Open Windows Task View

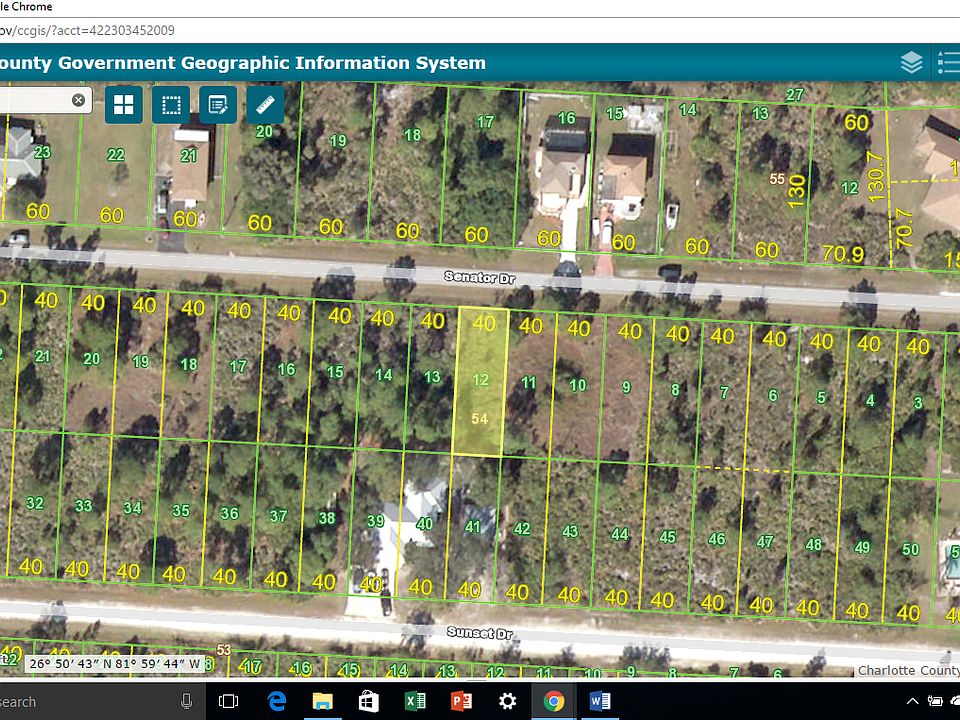coord(228,702)
